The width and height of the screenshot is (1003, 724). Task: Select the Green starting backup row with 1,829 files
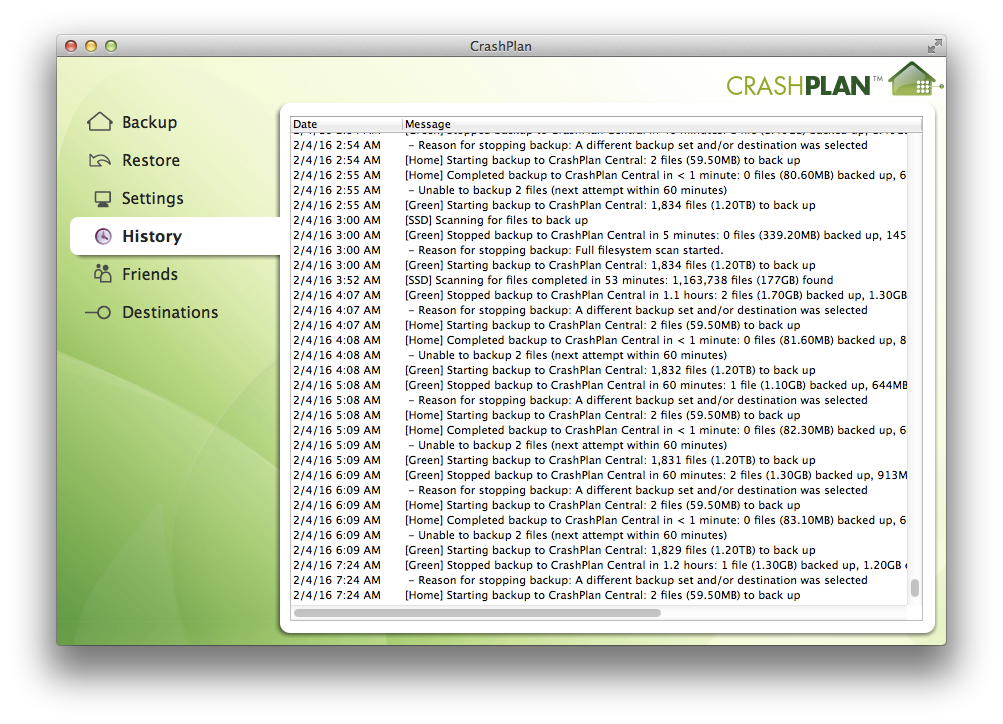click(599, 550)
